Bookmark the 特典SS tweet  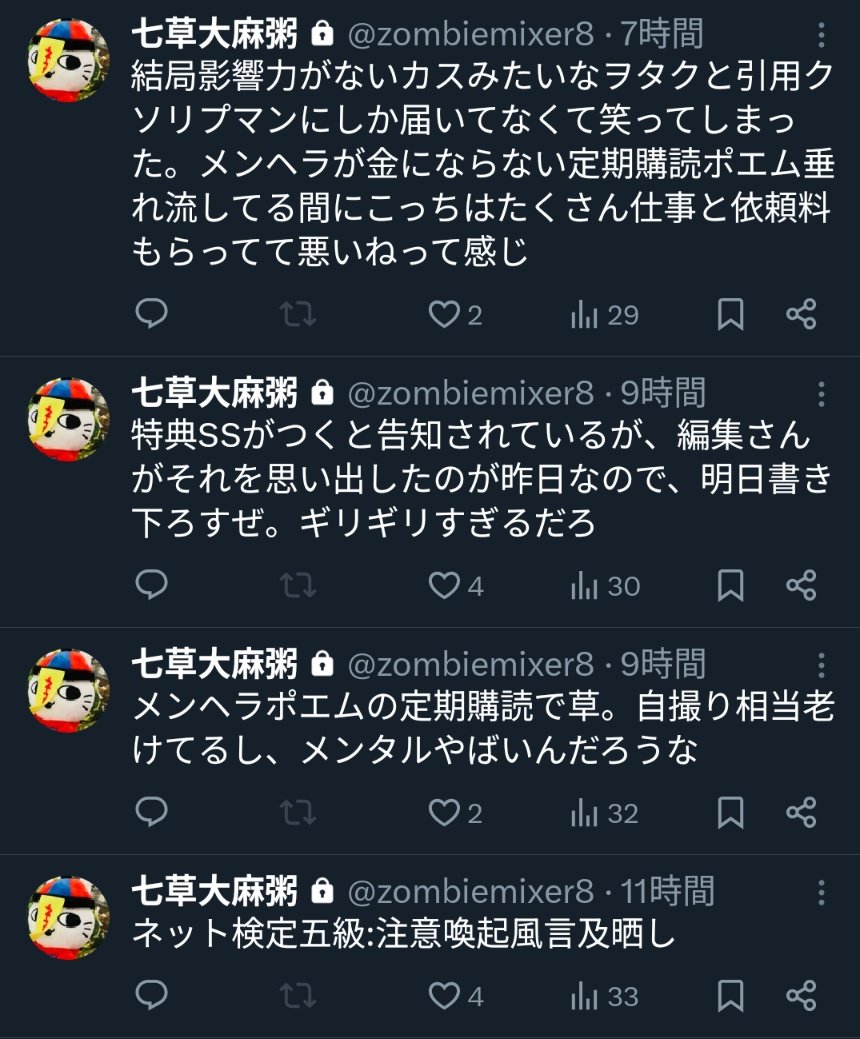click(731, 586)
